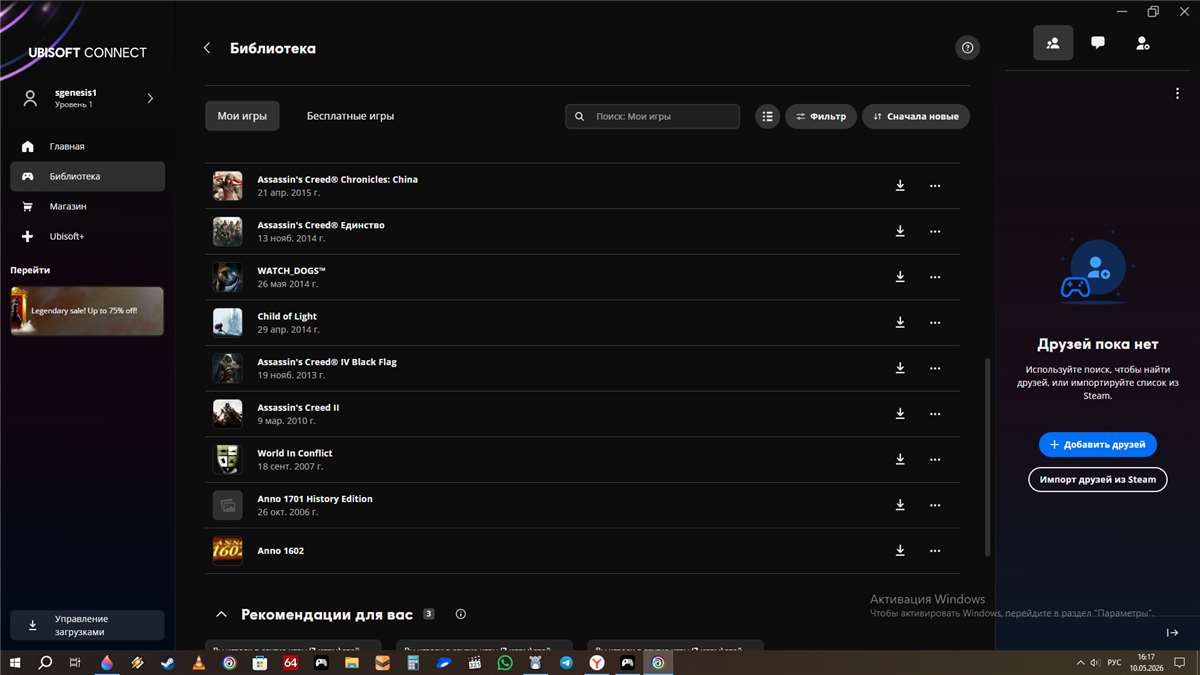Screen dimensions: 1200x675
Task: Download WATCH_DOGS game
Action: 900,277
